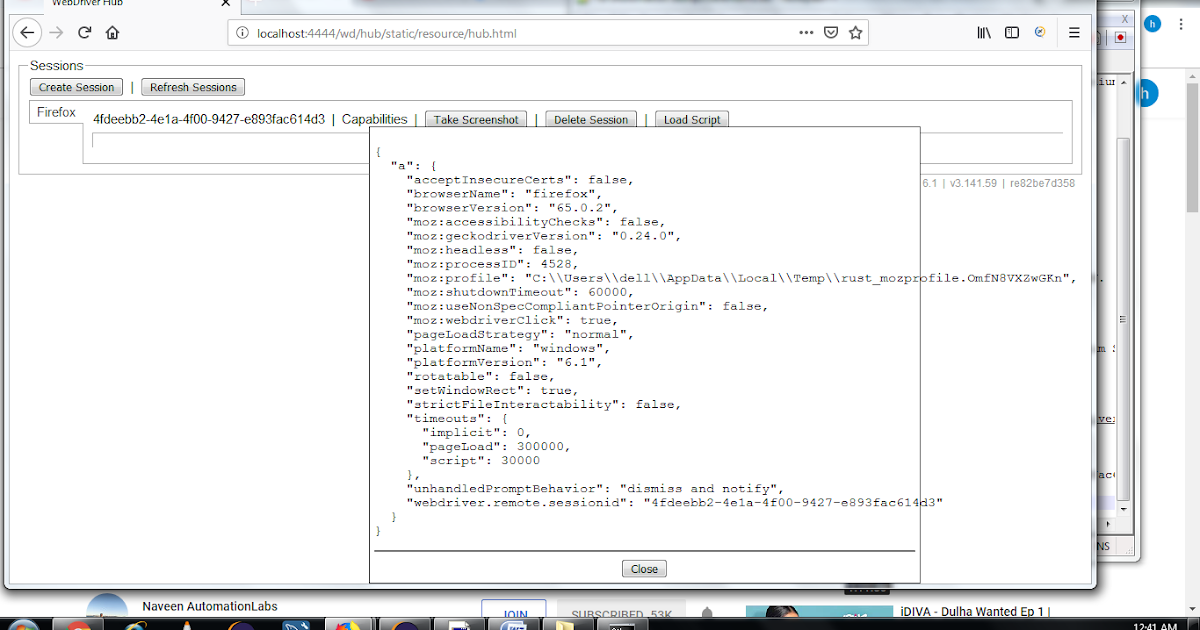Launch Google Chrome from the taskbar
1200x630 pixels.
coord(80,623)
